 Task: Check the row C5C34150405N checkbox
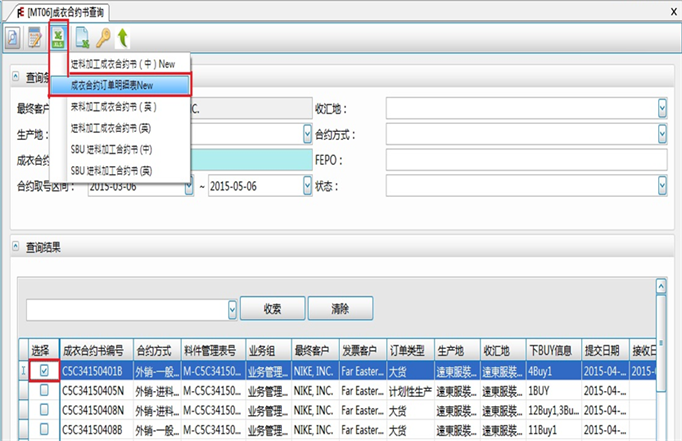coord(43,389)
